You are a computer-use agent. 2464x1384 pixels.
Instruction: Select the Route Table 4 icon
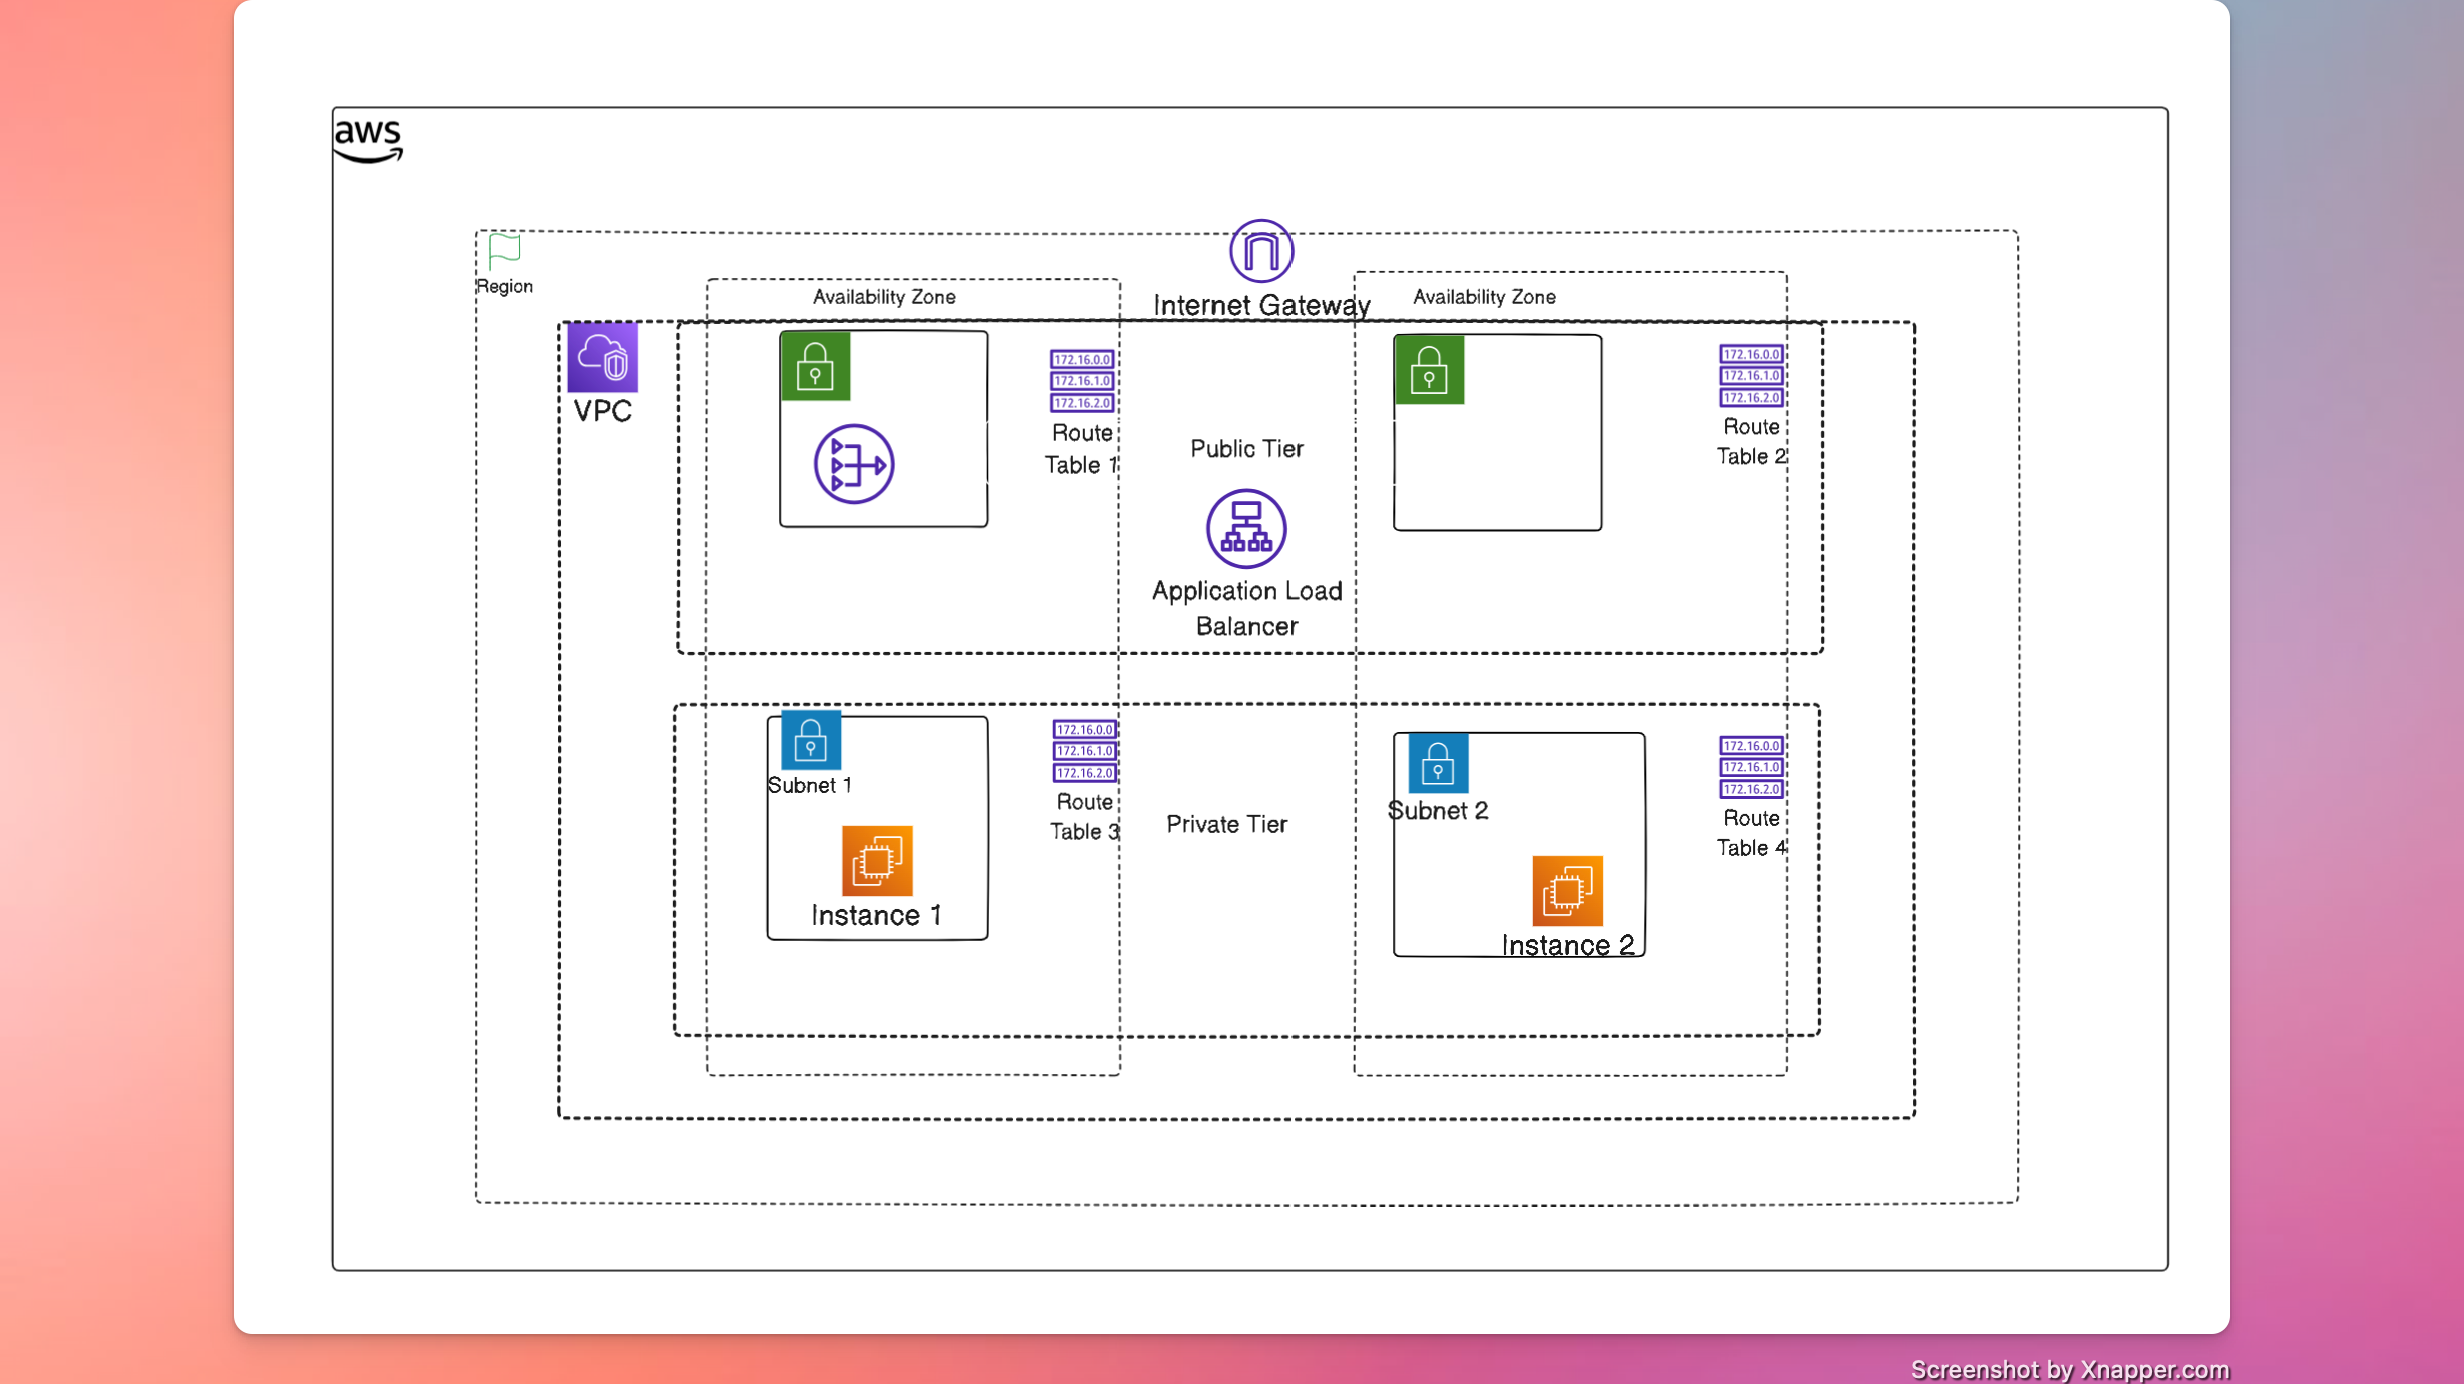(1751, 767)
